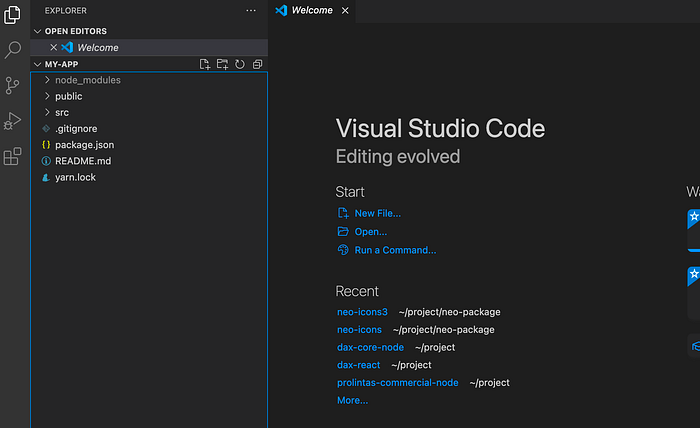This screenshot has height=428, width=700.
Task: Open the Source Control view icon
Action: 13,85
